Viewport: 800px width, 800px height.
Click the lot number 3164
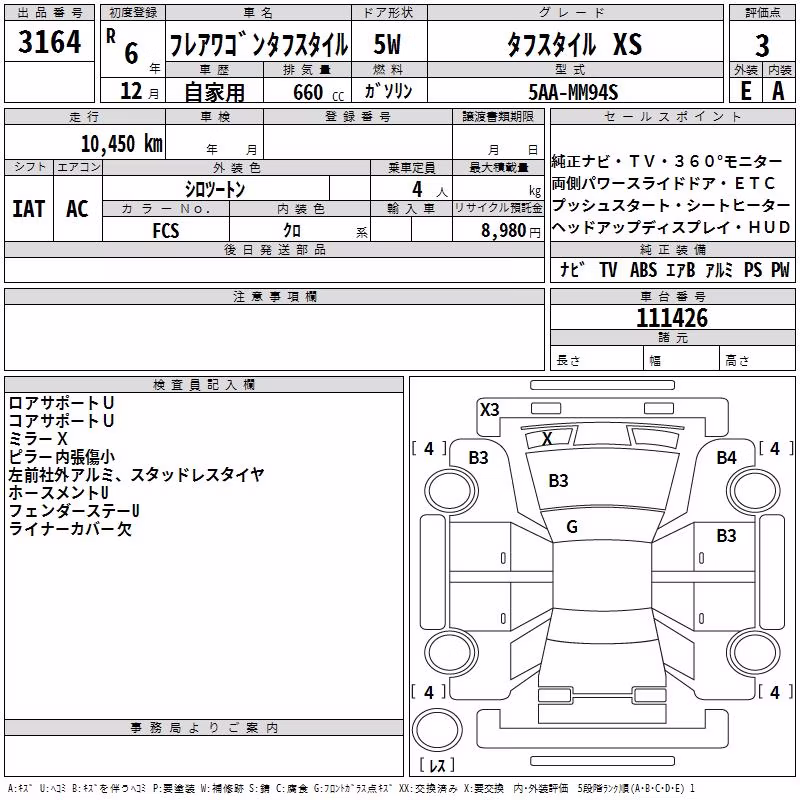49,42
